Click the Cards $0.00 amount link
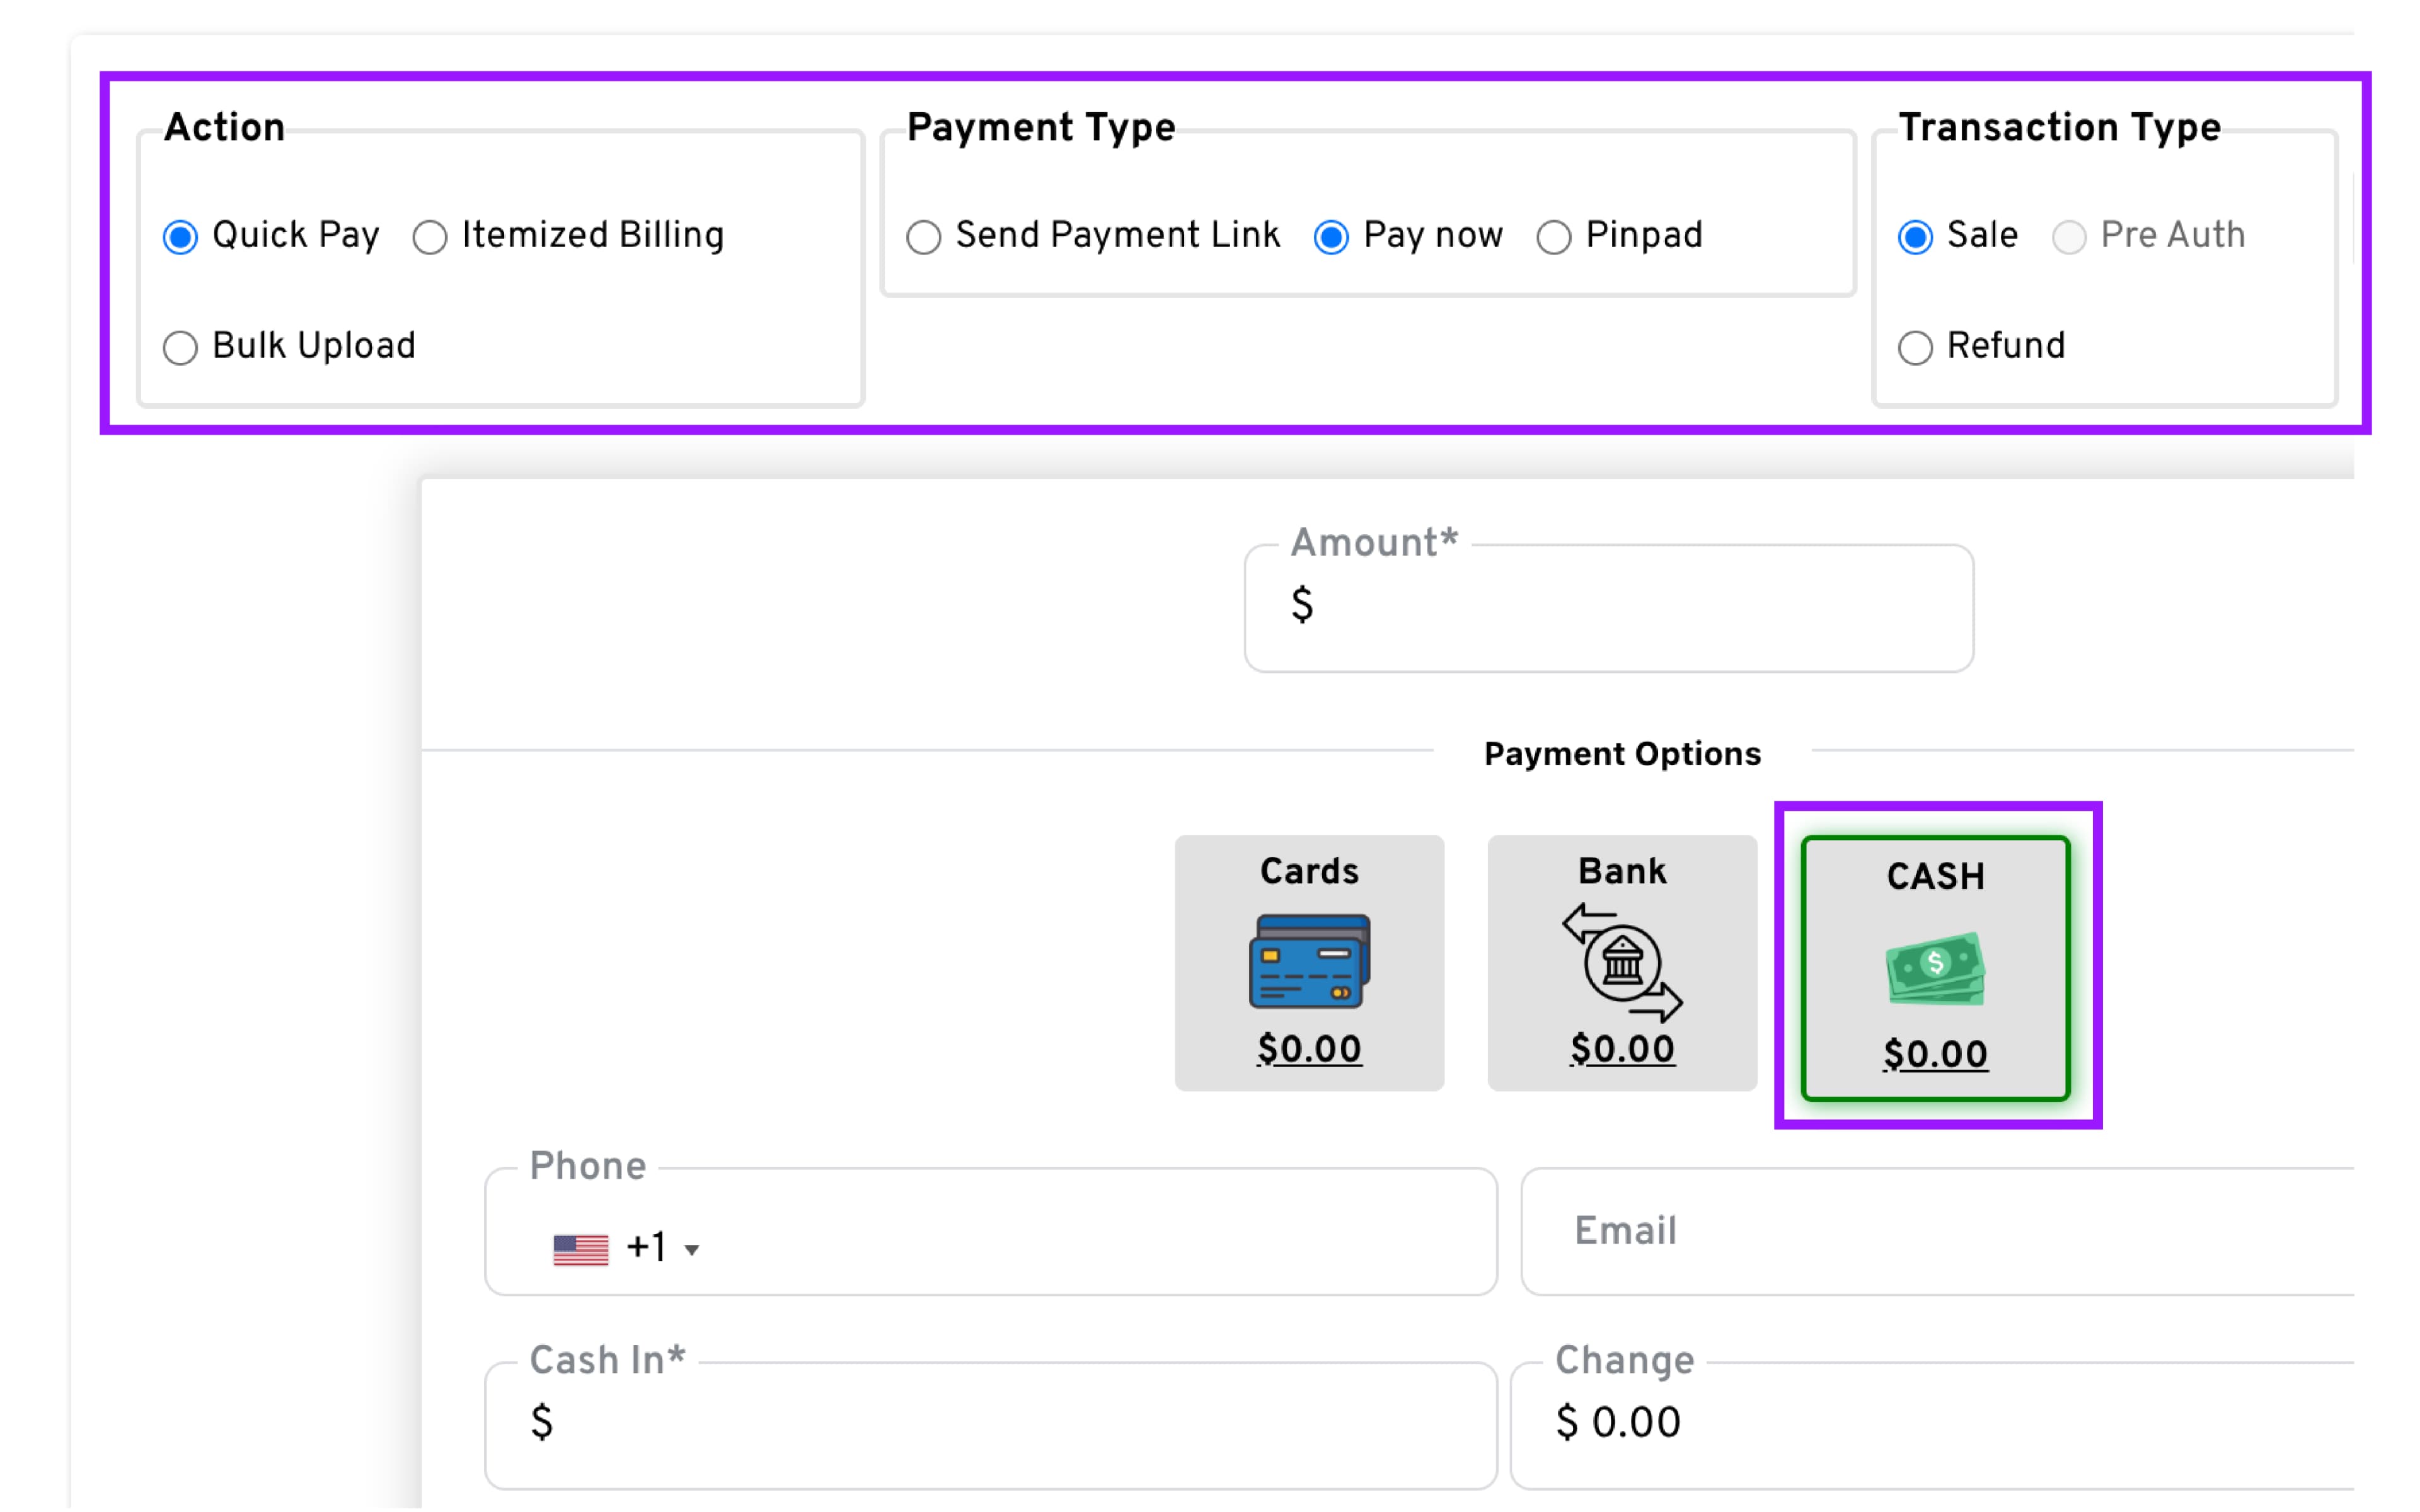Screen dimensions: 2420x1512 [1309, 1049]
